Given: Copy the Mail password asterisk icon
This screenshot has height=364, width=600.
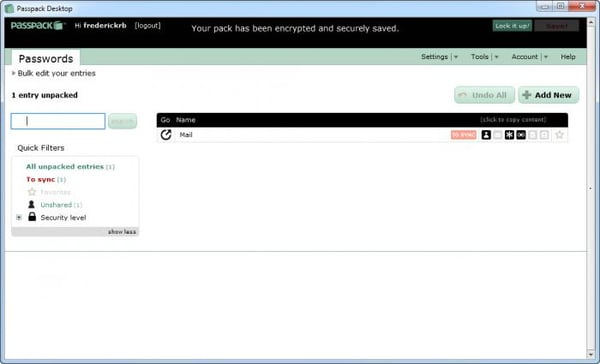Looking at the screenshot, I should [x=509, y=135].
